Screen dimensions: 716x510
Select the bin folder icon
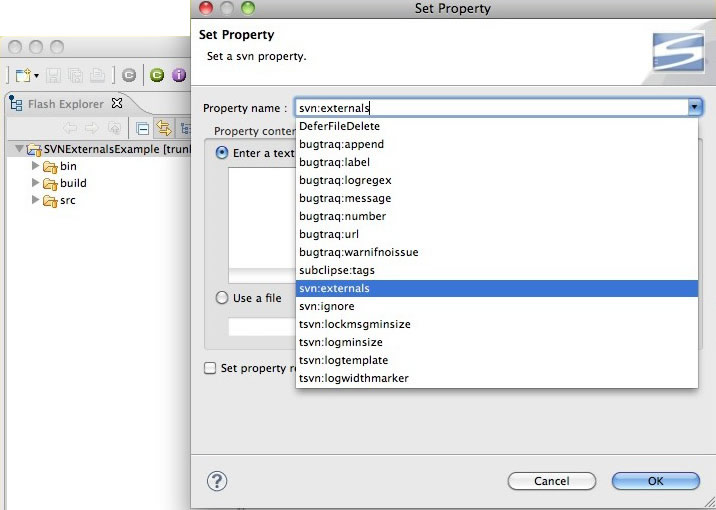pos(50,167)
